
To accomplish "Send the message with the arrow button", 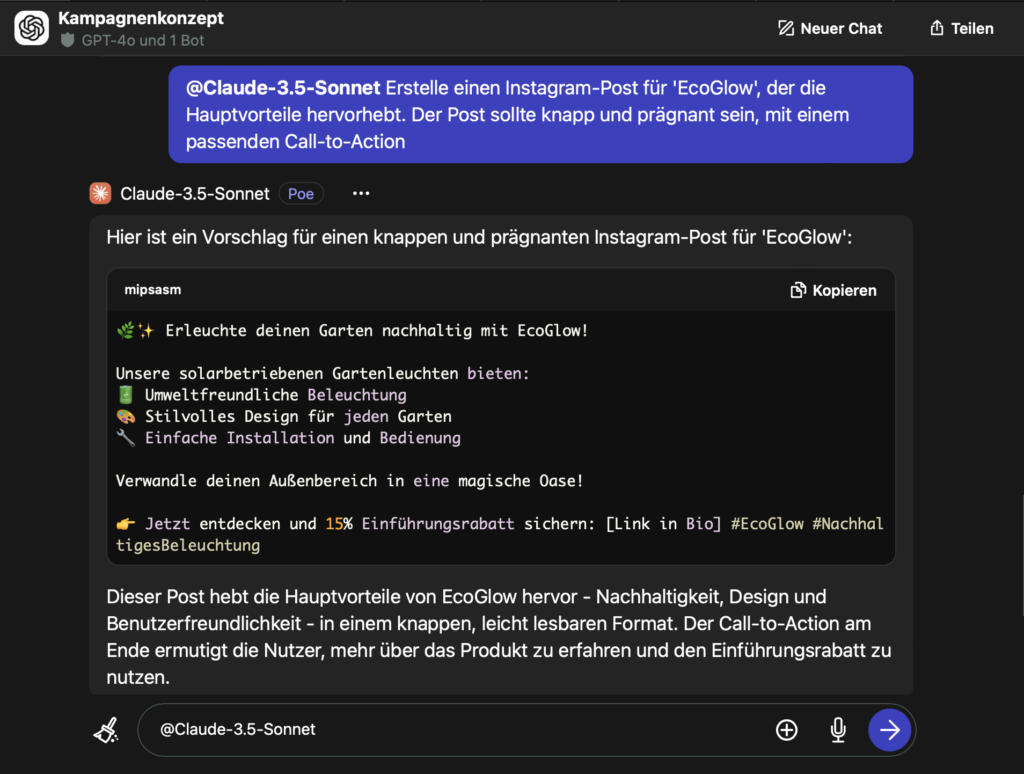I will tap(889, 730).
